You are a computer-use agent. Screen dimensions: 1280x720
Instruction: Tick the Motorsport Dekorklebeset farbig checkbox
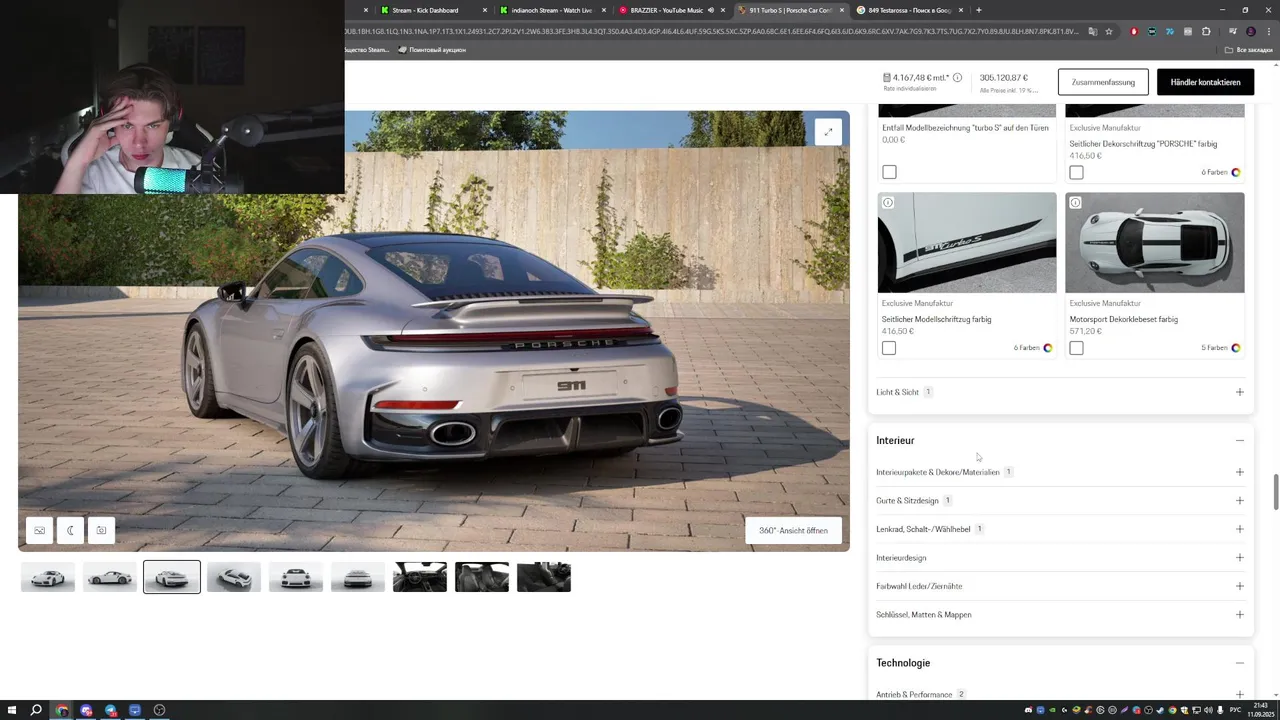[1076, 348]
